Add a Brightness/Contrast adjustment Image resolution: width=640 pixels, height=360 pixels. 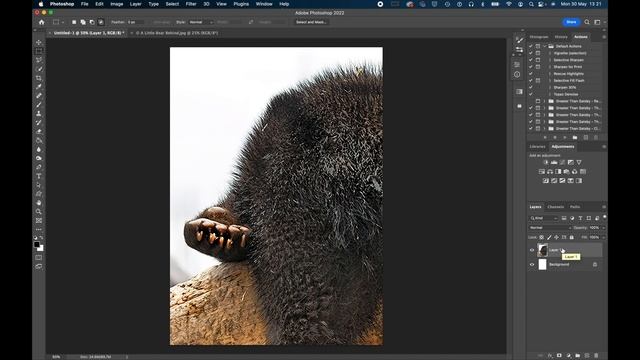tap(546, 162)
